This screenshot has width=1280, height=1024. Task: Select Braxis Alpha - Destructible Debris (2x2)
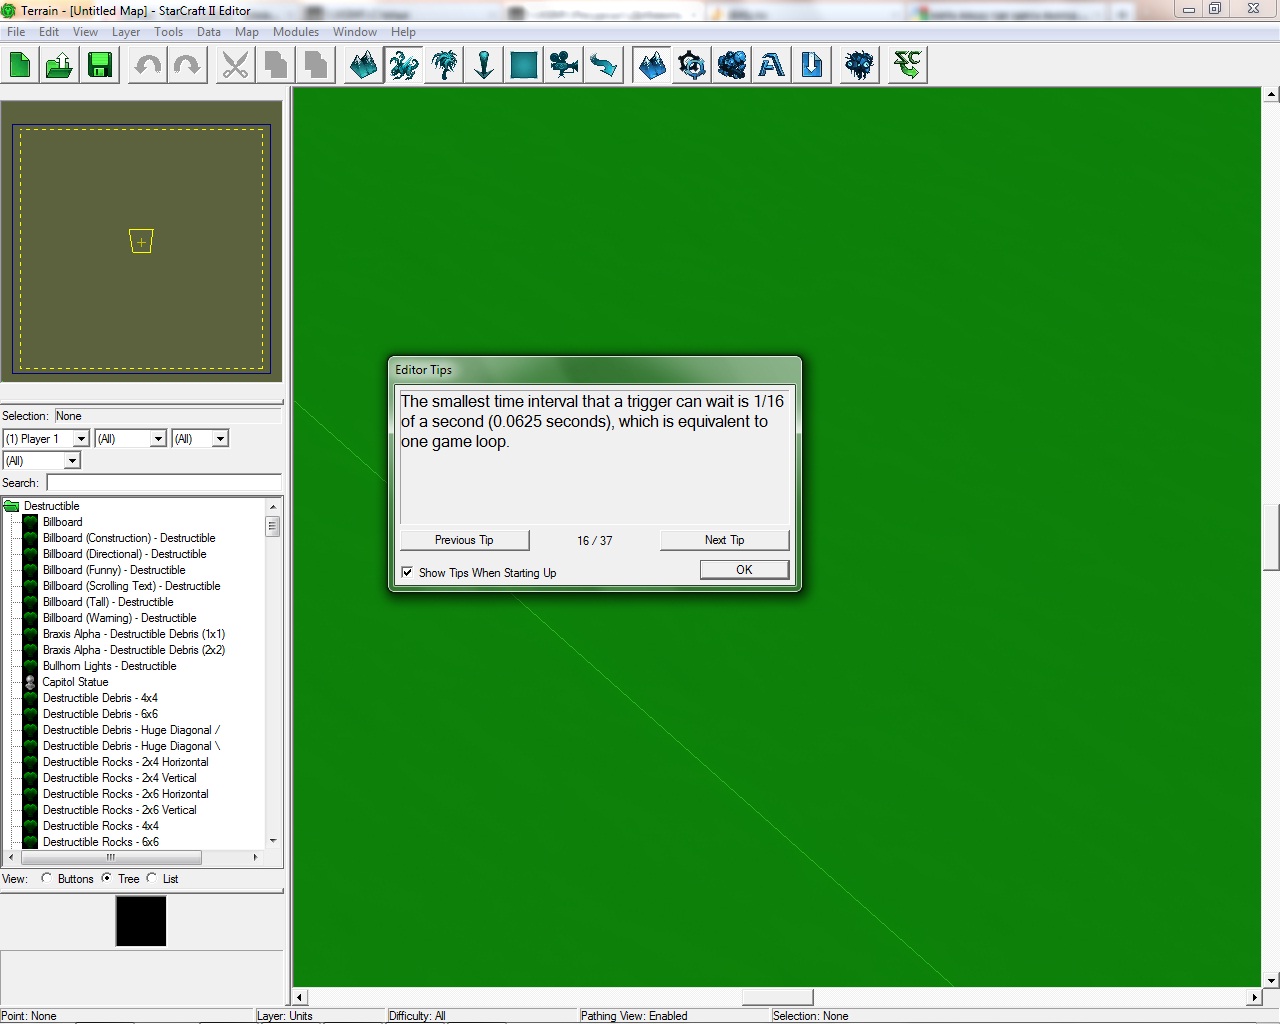point(134,650)
